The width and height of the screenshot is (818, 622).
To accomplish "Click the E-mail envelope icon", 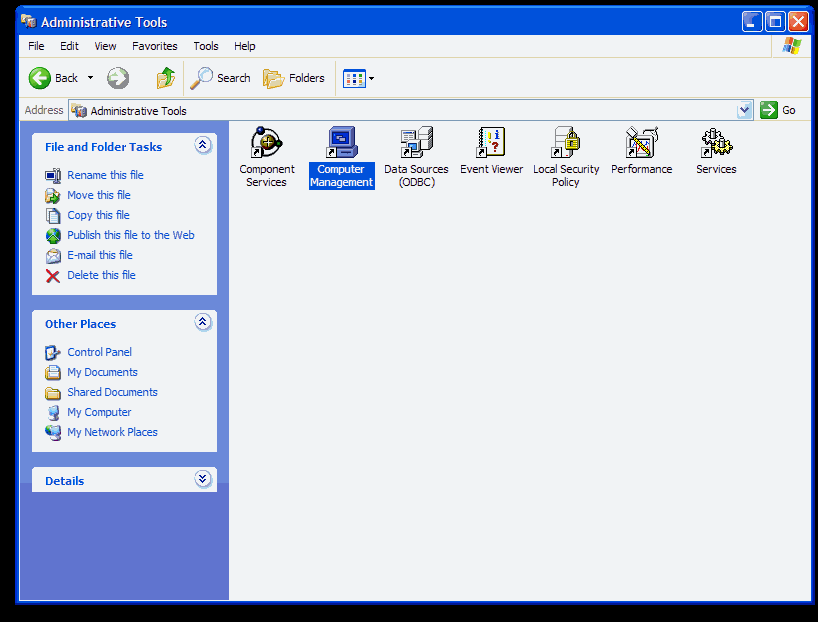I will pyautogui.click(x=53, y=256).
